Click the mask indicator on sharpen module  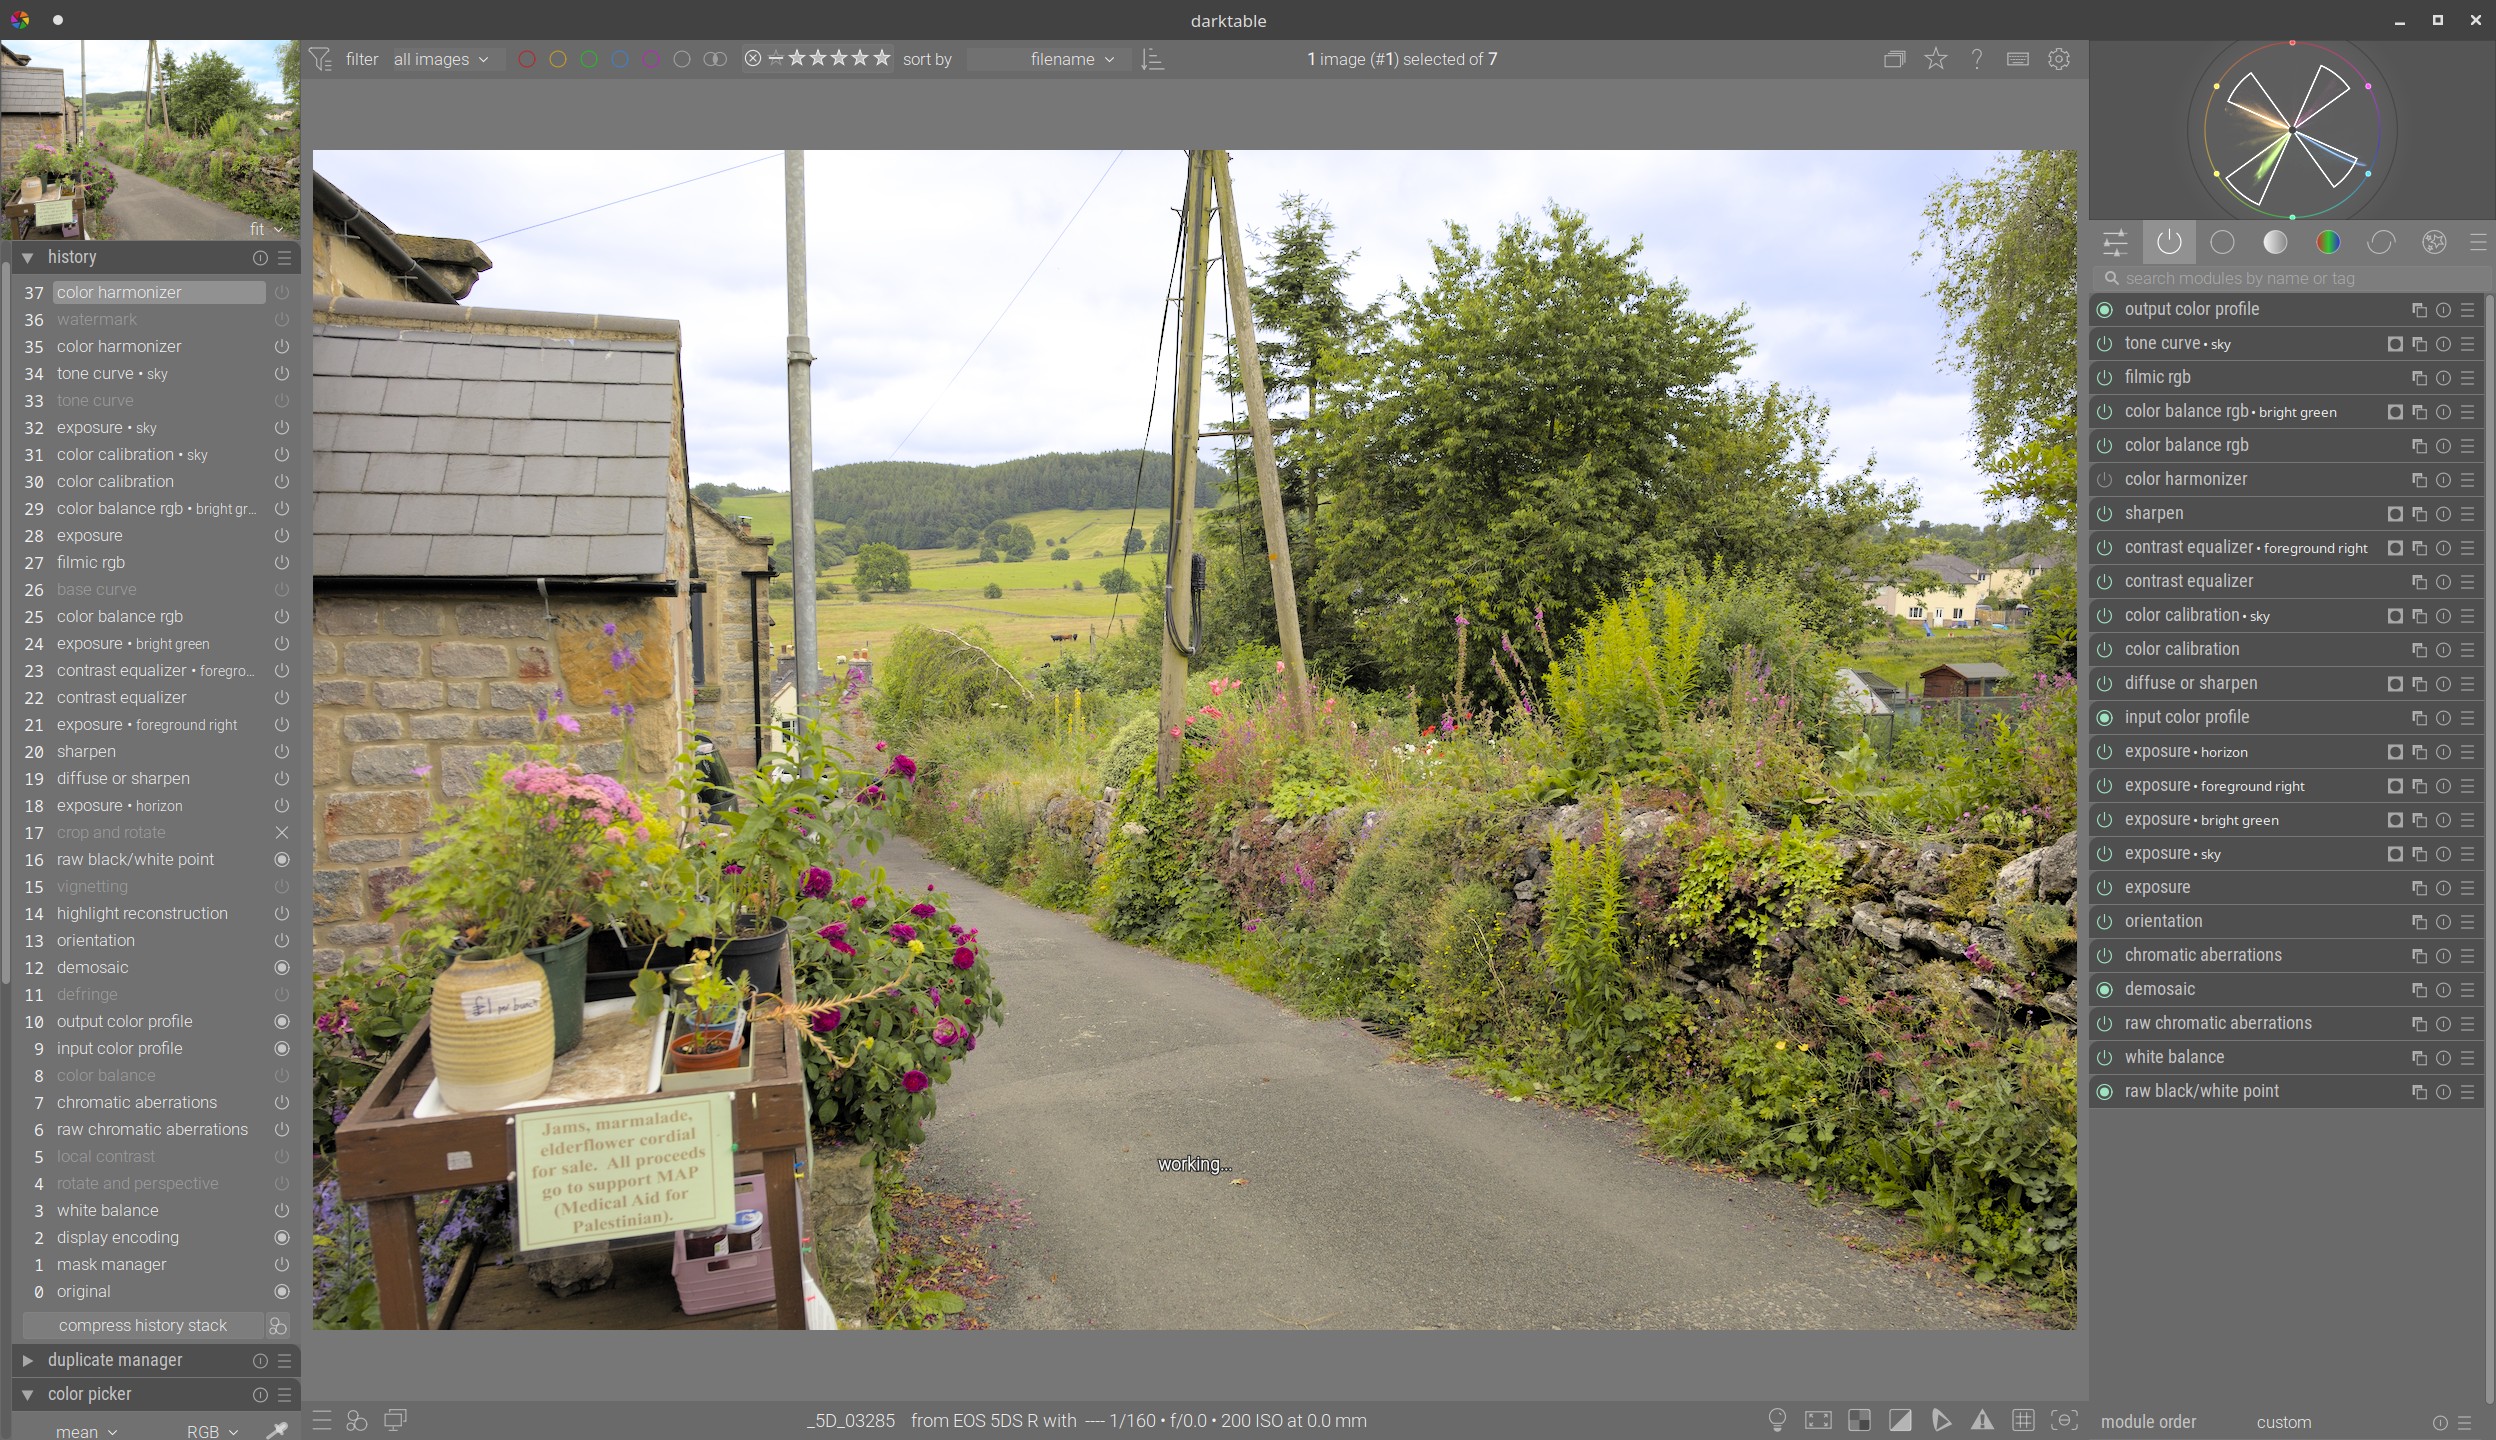pyautogui.click(x=2394, y=514)
